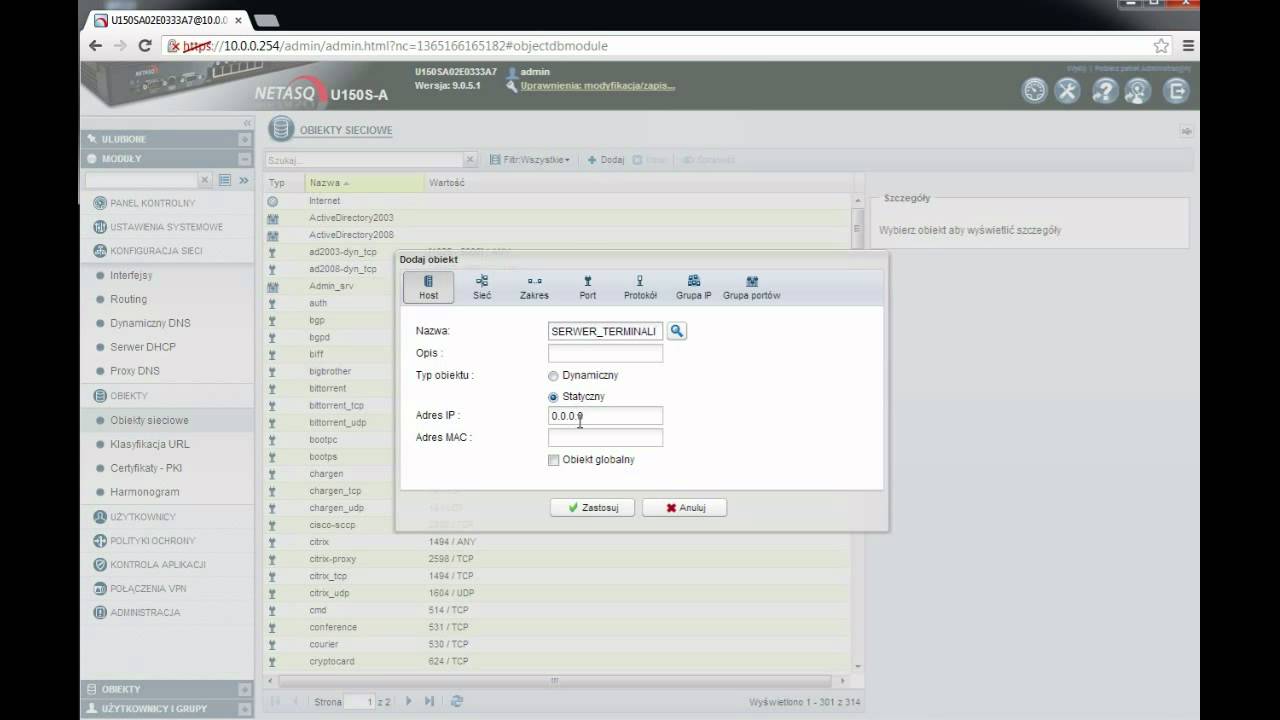Enable the Obiekt globalny checkbox
The image size is (1280, 720).
click(553, 460)
